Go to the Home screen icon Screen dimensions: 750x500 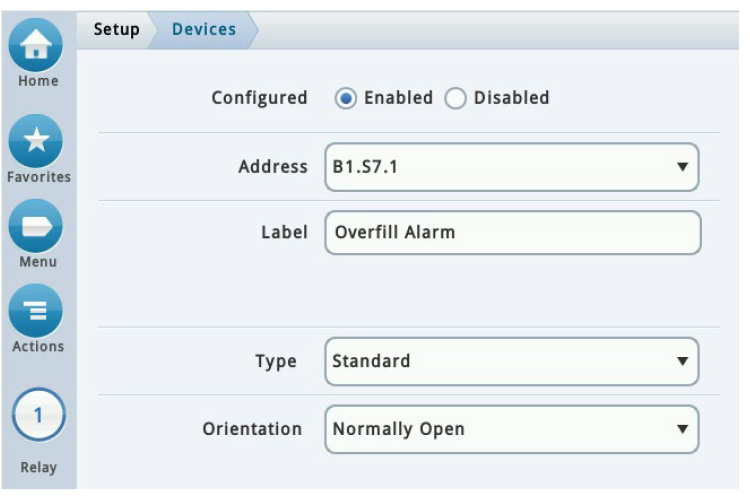coord(36,45)
